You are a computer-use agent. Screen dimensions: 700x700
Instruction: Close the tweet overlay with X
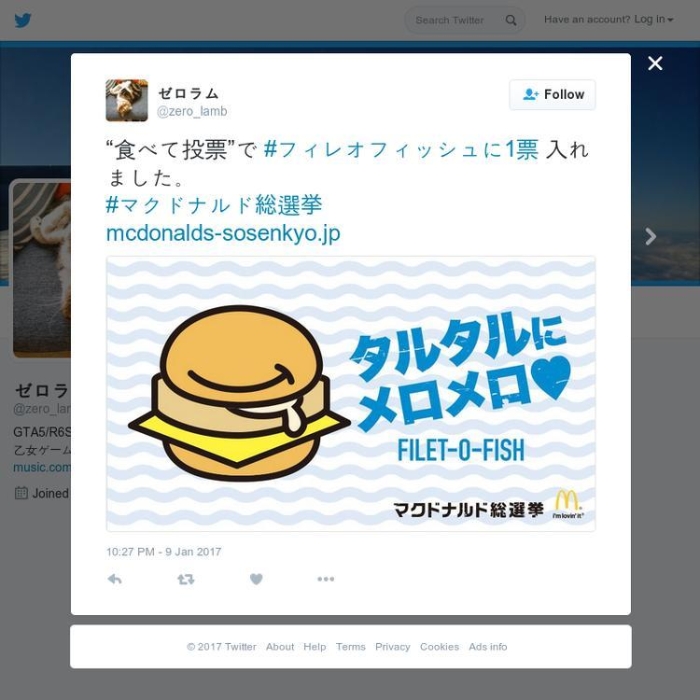pos(655,63)
